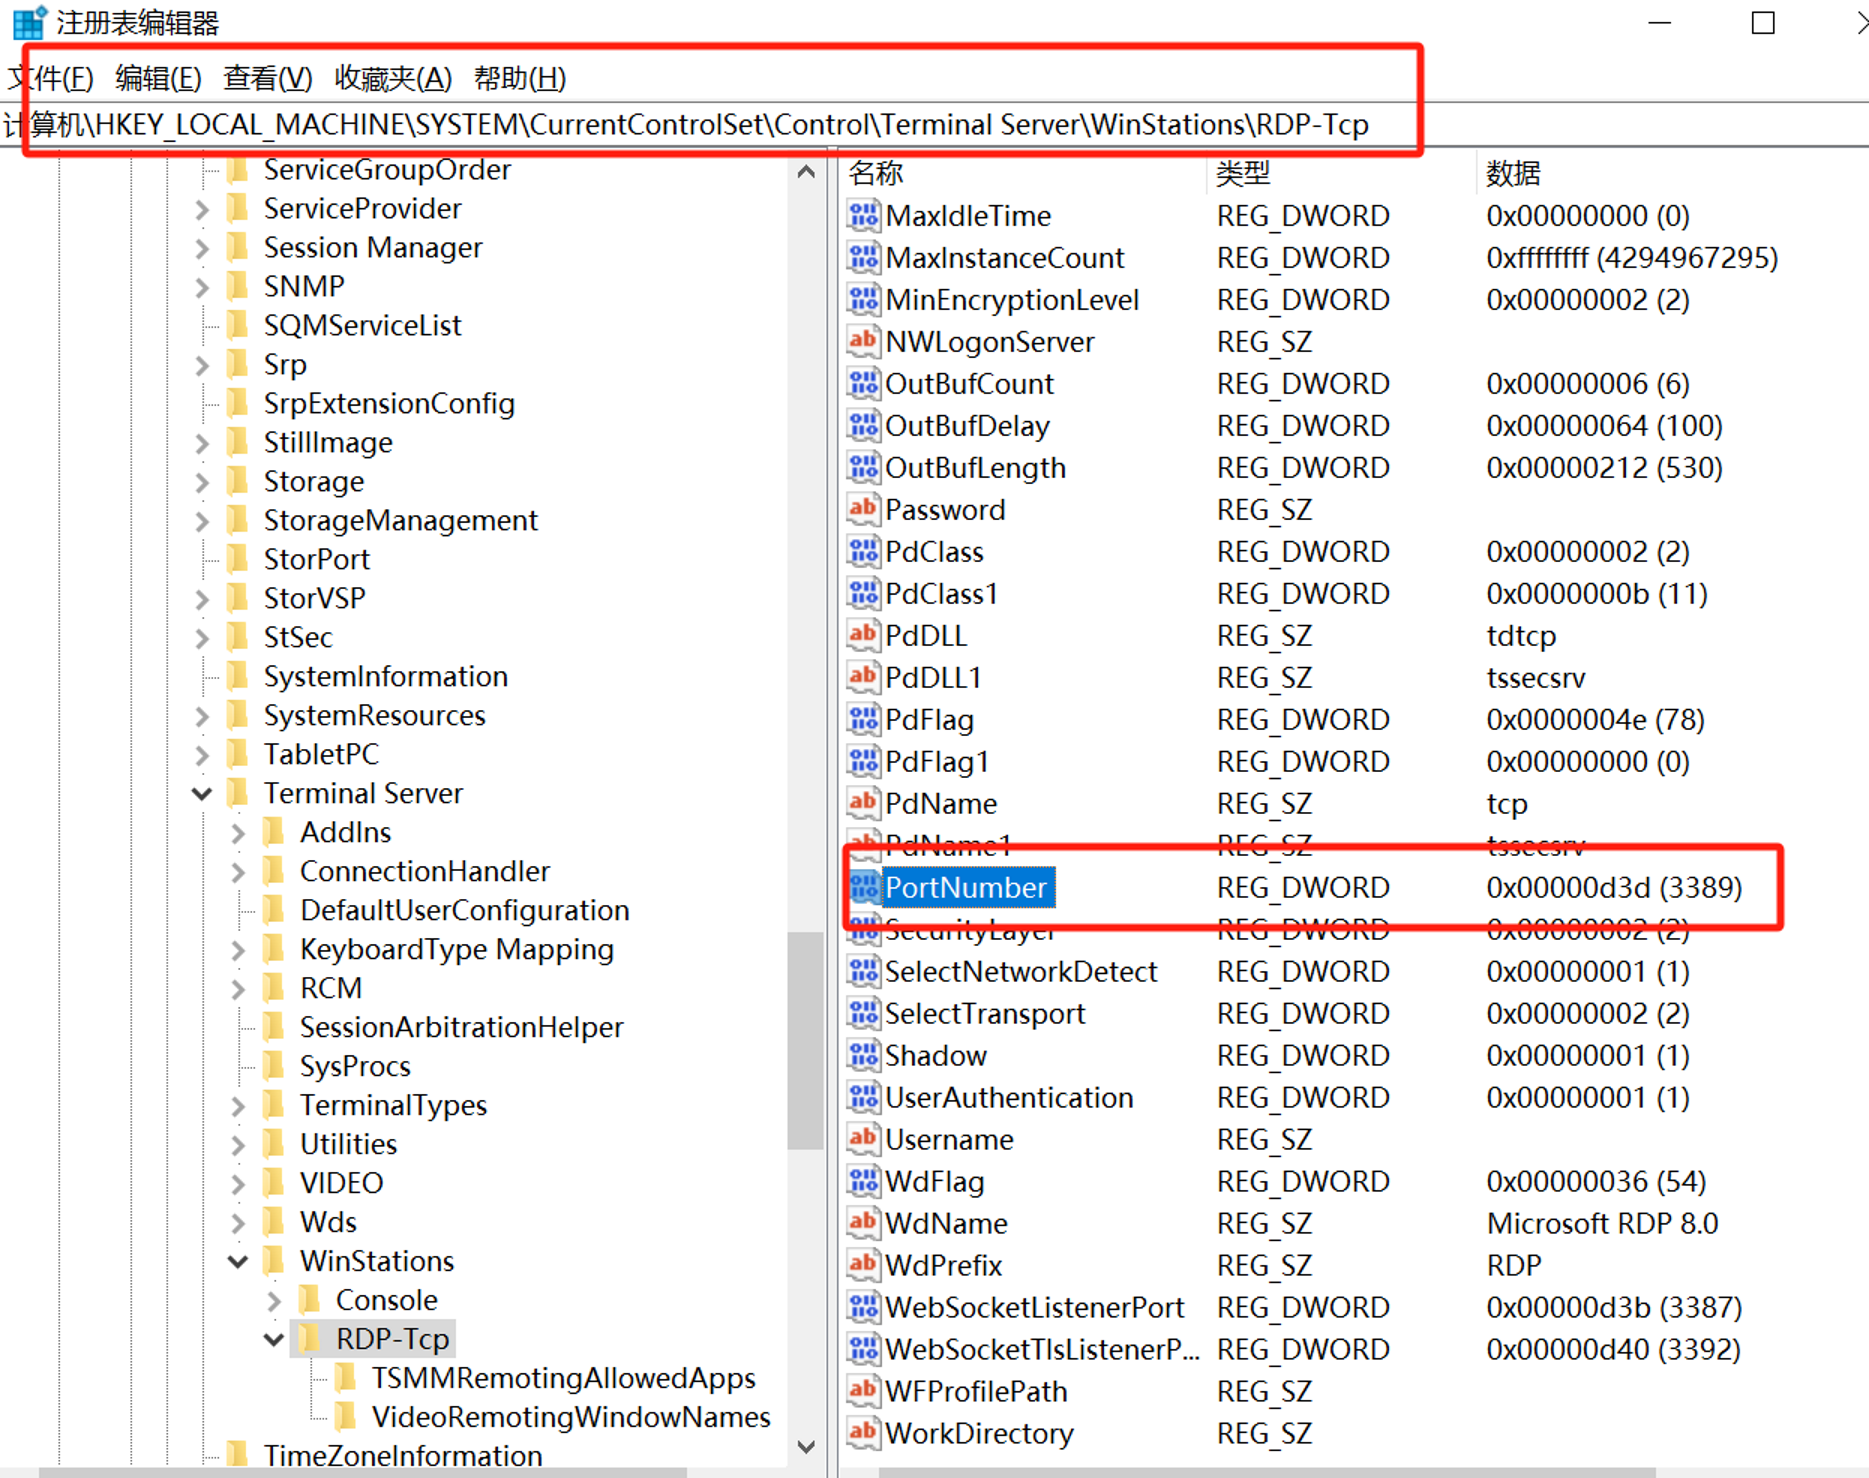Select the MaxIdleTime DWORD icon
1869x1478 pixels.
click(863, 216)
